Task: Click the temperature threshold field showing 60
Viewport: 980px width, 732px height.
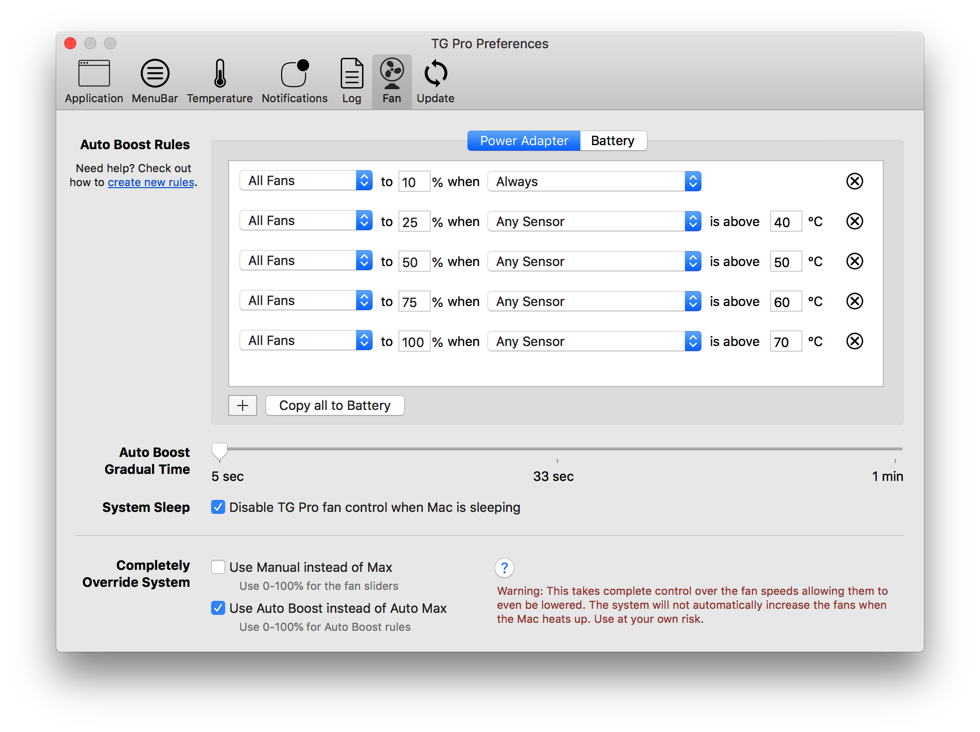Action: tap(786, 302)
